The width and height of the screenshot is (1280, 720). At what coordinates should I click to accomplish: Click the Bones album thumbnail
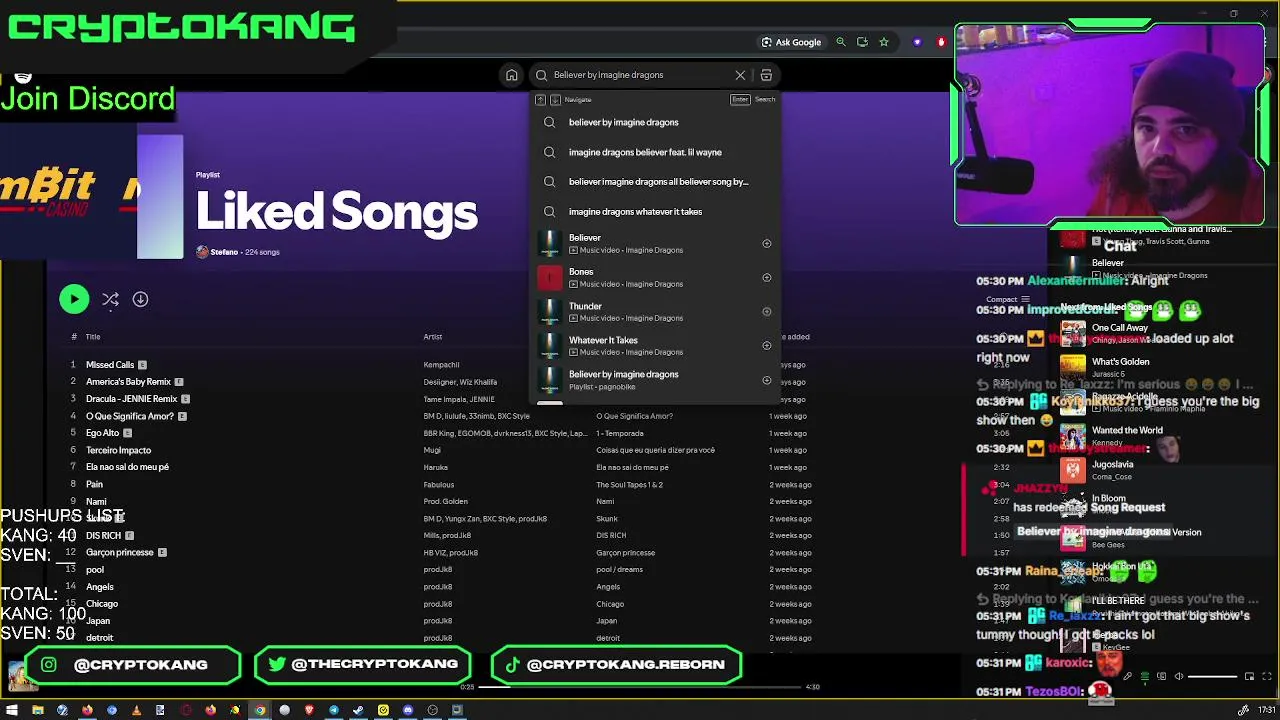coord(549,278)
